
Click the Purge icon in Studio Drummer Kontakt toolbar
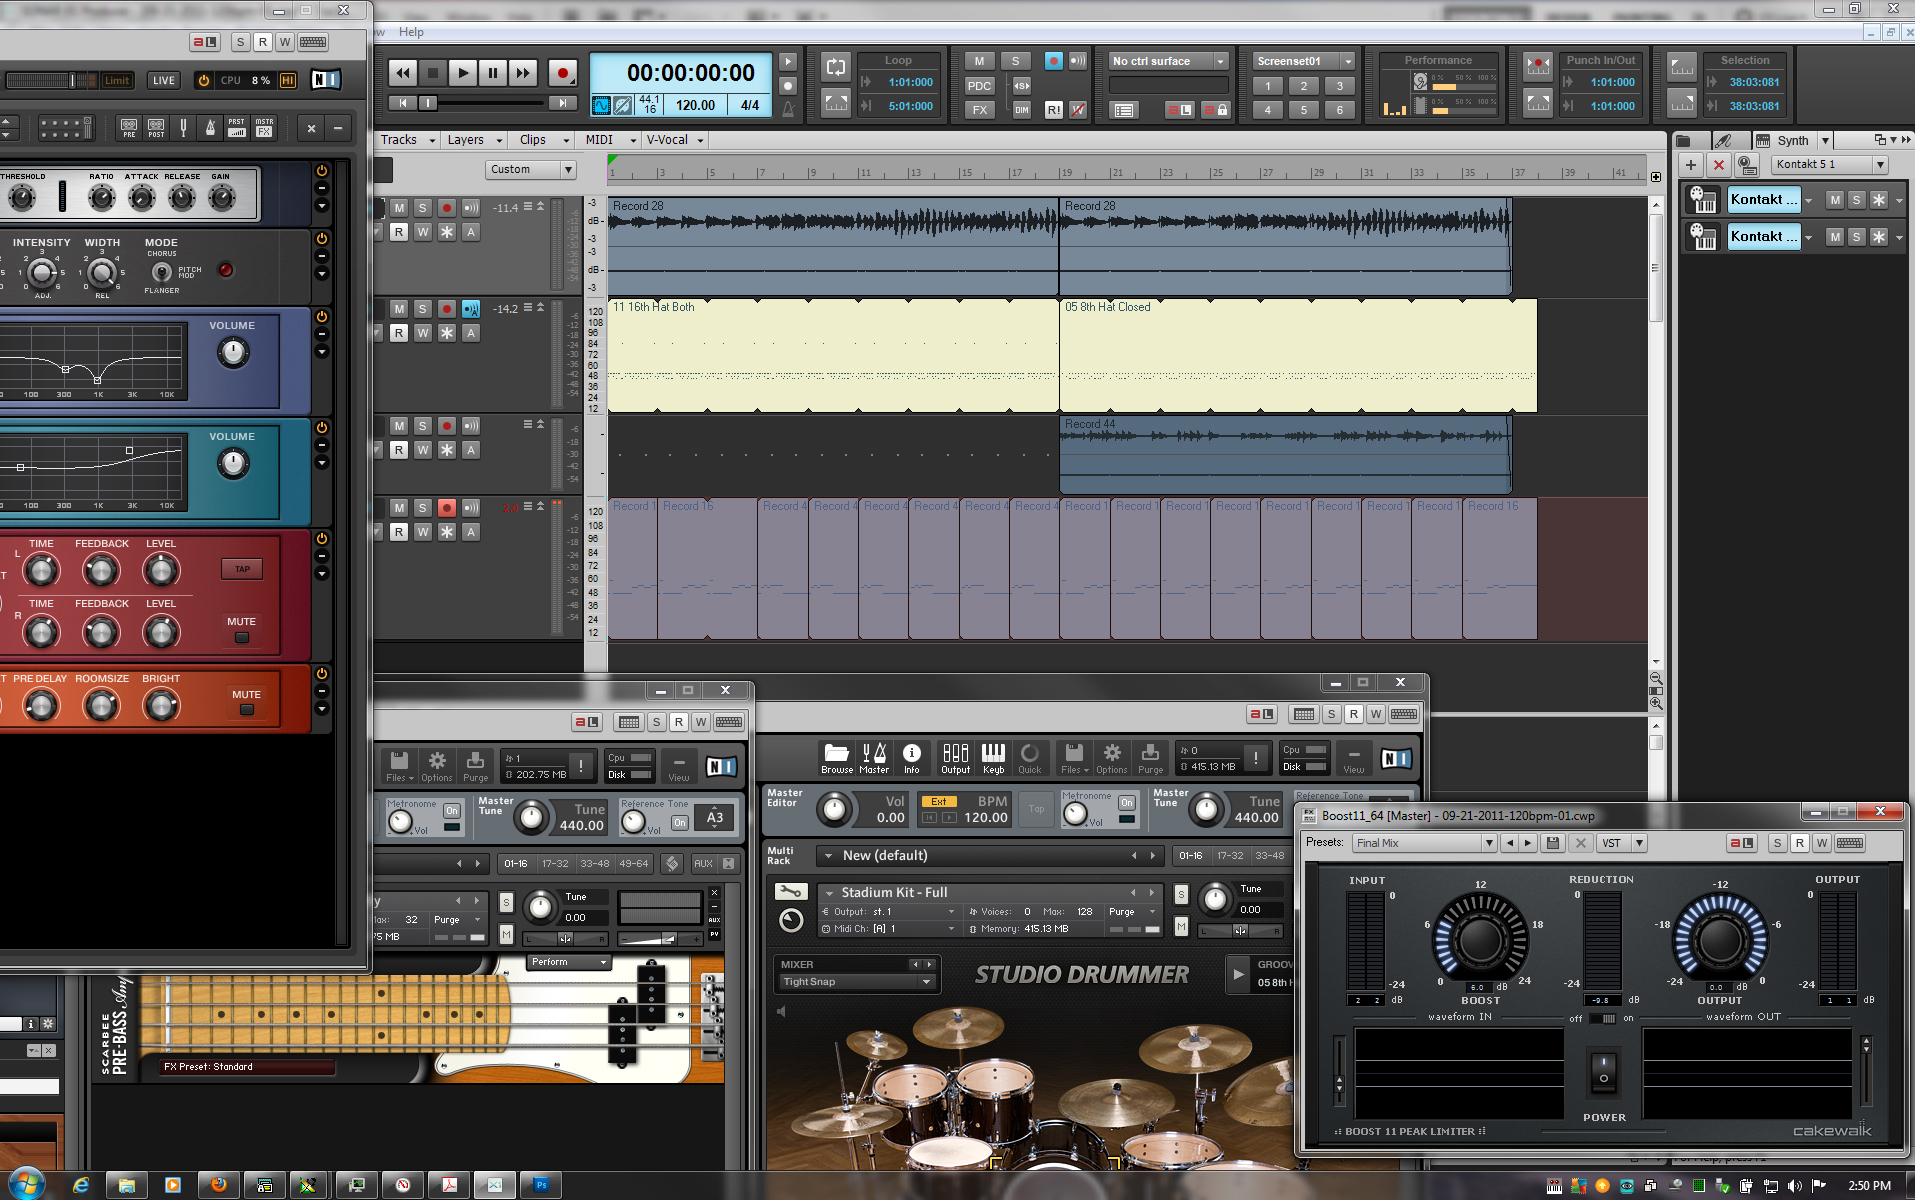click(1151, 758)
